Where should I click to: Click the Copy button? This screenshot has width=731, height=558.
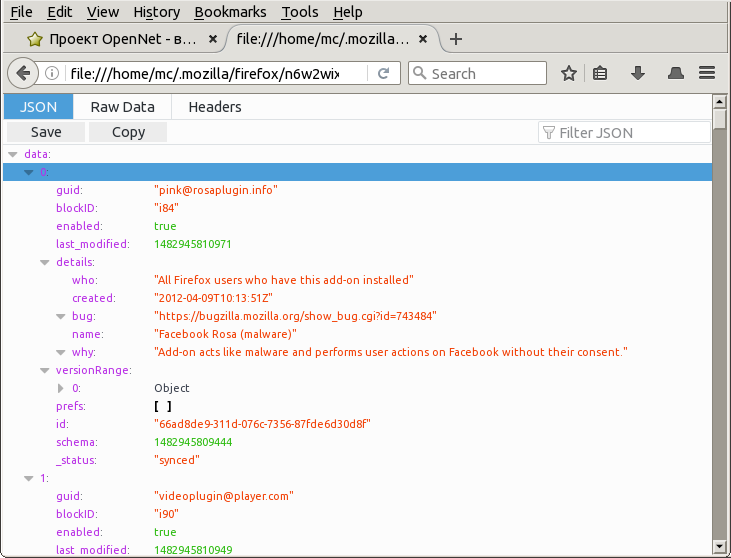coord(128,132)
